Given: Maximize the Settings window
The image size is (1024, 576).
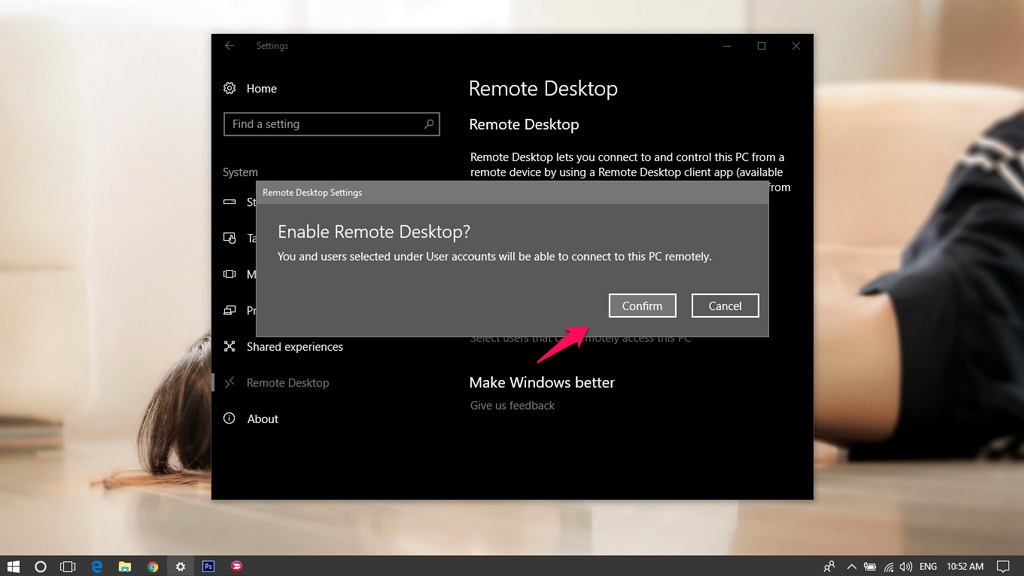Looking at the screenshot, I should pyautogui.click(x=761, y=46).
